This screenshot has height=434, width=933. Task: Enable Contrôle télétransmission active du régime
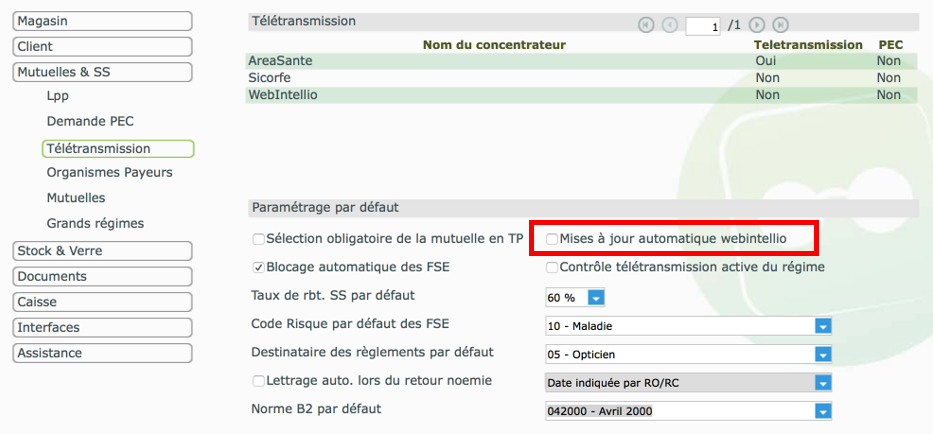[552, 267]
